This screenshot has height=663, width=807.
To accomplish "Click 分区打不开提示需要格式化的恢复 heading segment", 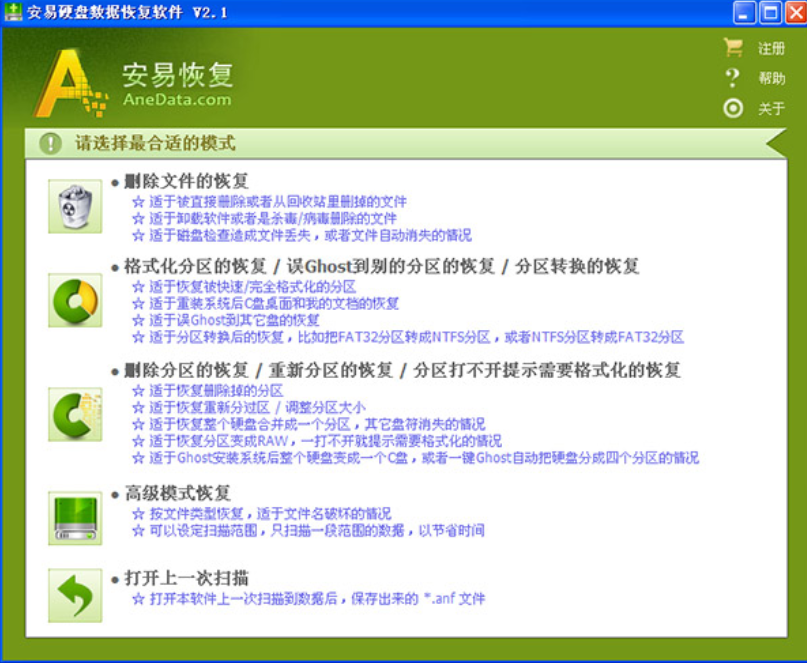I will 547,370.
